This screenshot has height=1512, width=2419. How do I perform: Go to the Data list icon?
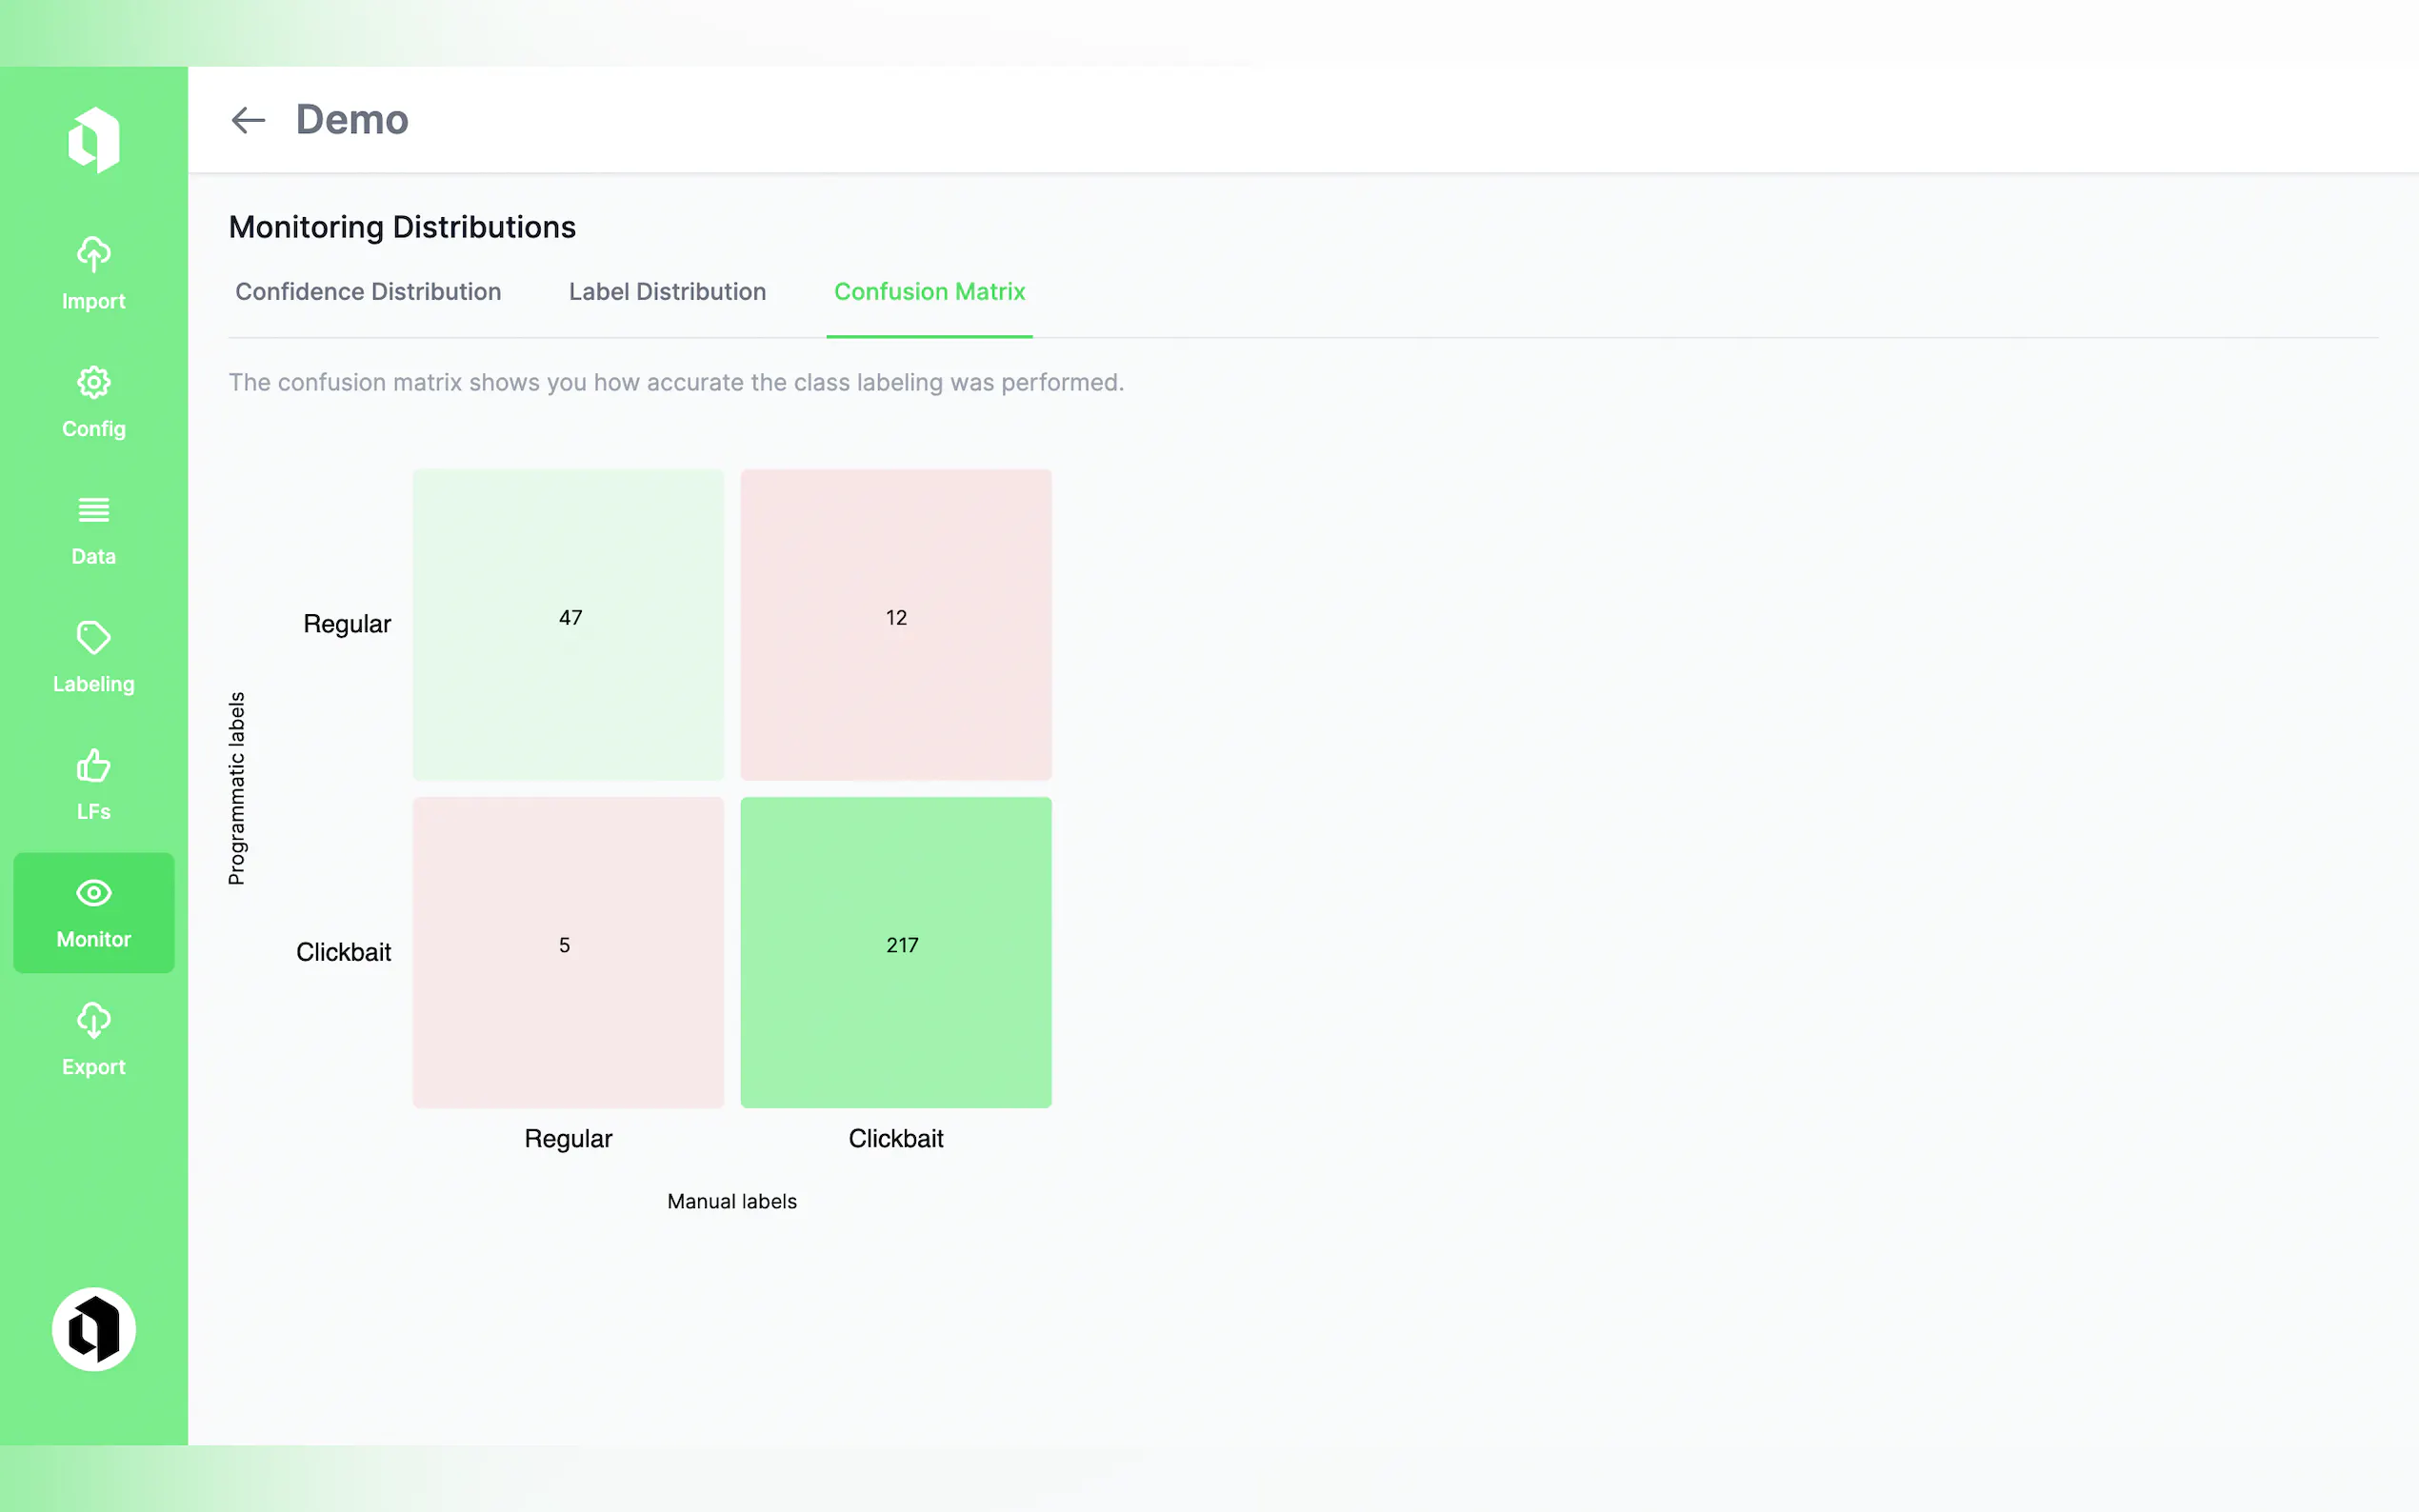point(94,510)
